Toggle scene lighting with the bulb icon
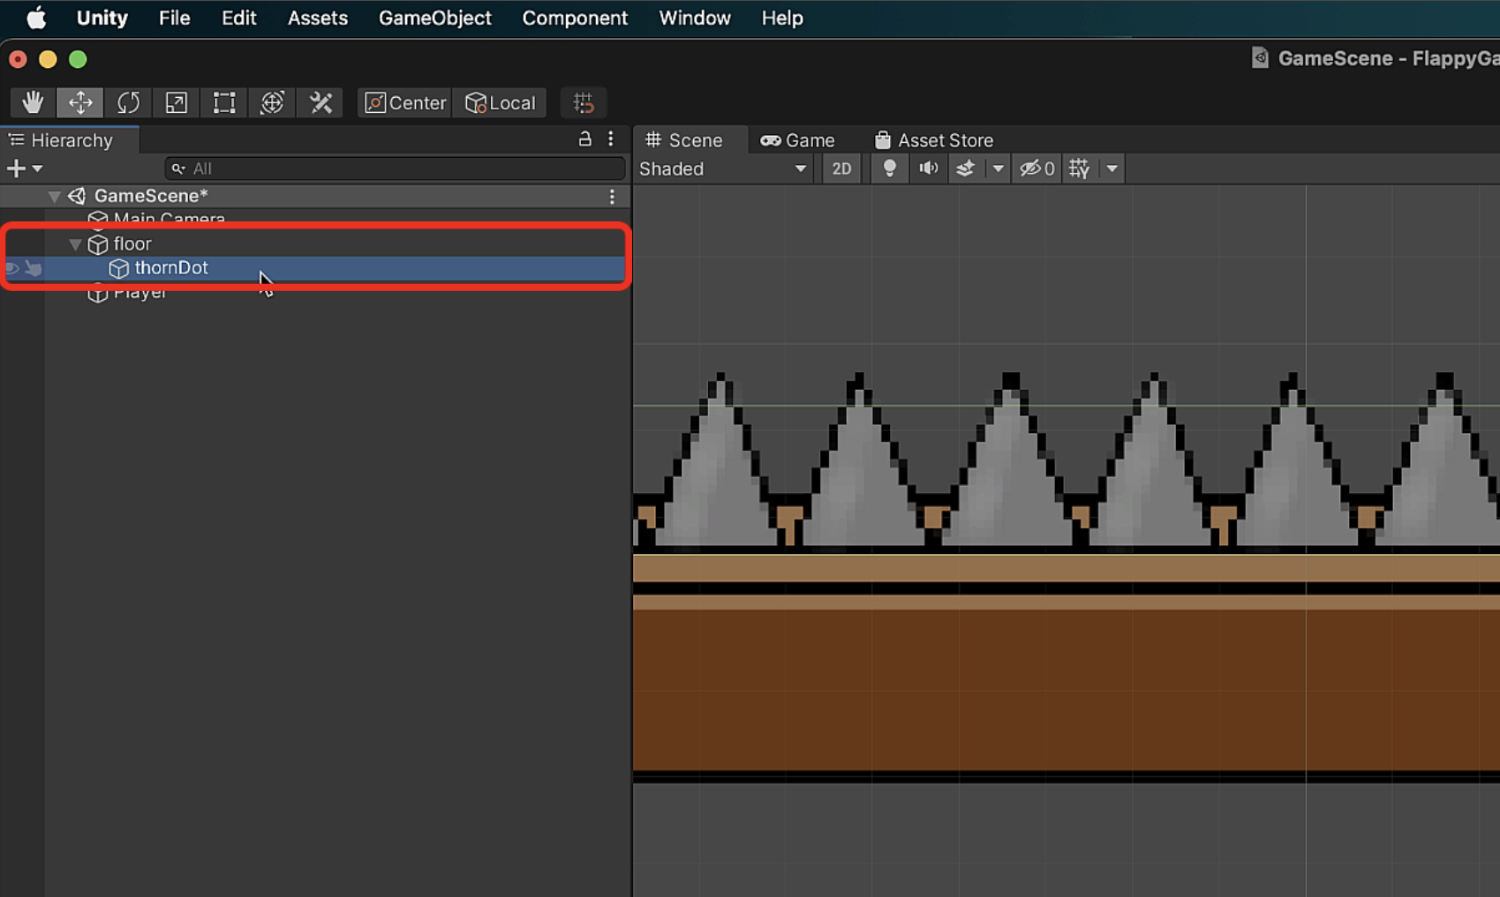Image resolution: width=1500 pixels, height=897 pixels. pyautogui.click(x=889, y=168)
